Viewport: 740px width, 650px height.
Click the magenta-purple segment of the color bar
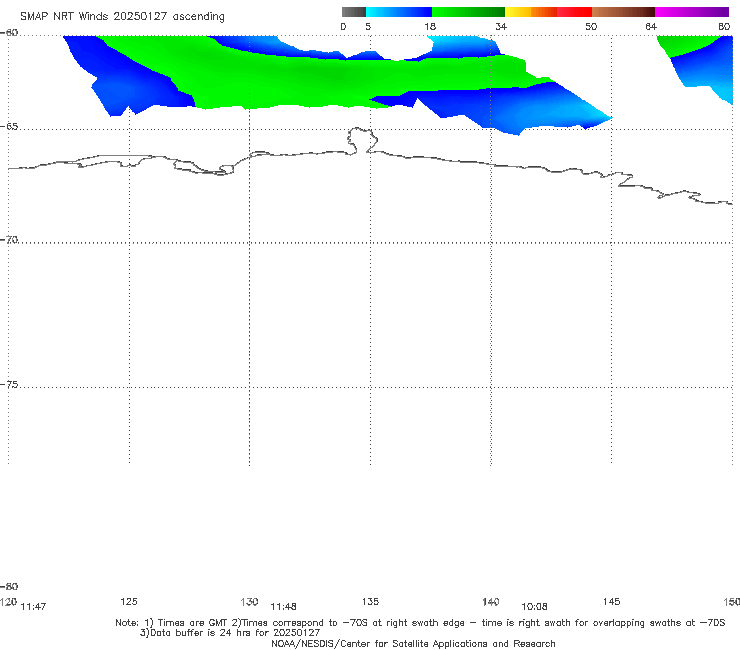(x=691, y=12)
